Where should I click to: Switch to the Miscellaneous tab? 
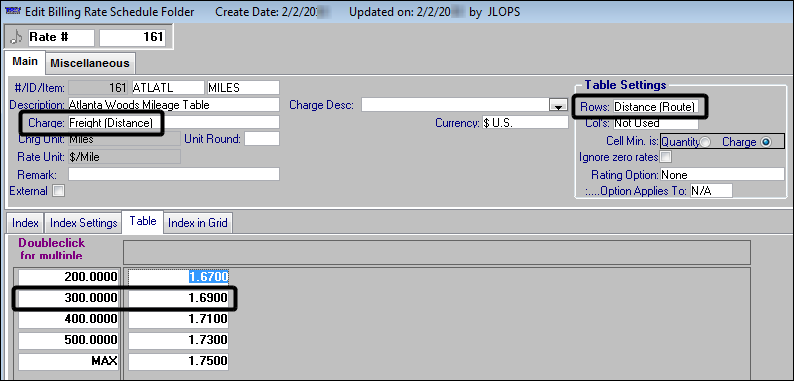(x=90, y=63)
